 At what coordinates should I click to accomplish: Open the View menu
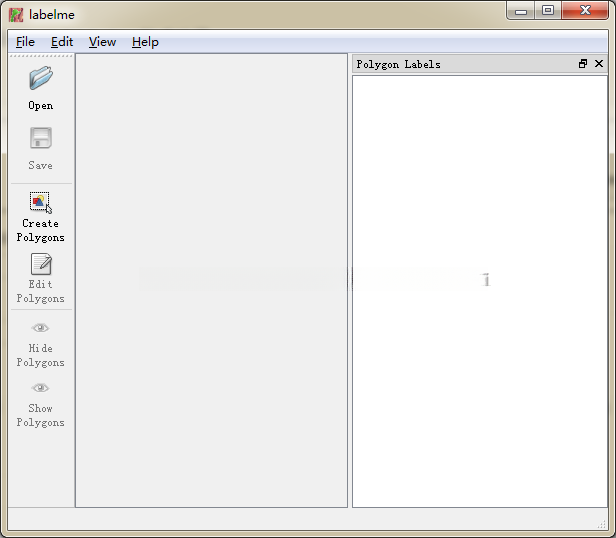[102, 42]
